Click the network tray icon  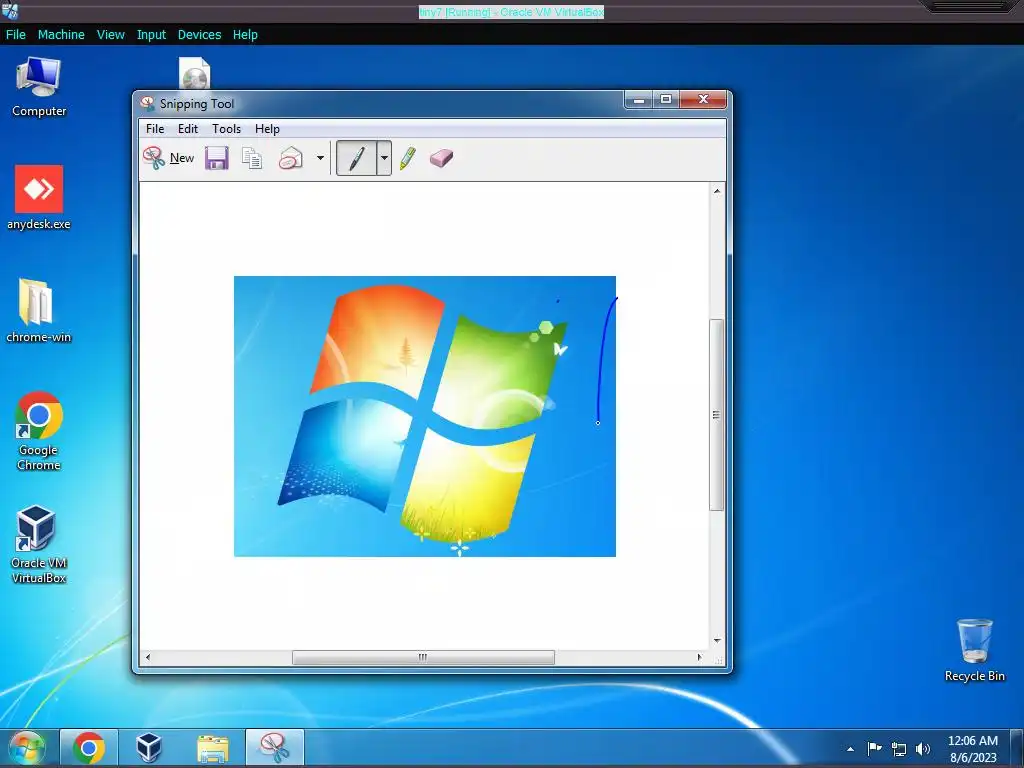click(x=899, y=749)
